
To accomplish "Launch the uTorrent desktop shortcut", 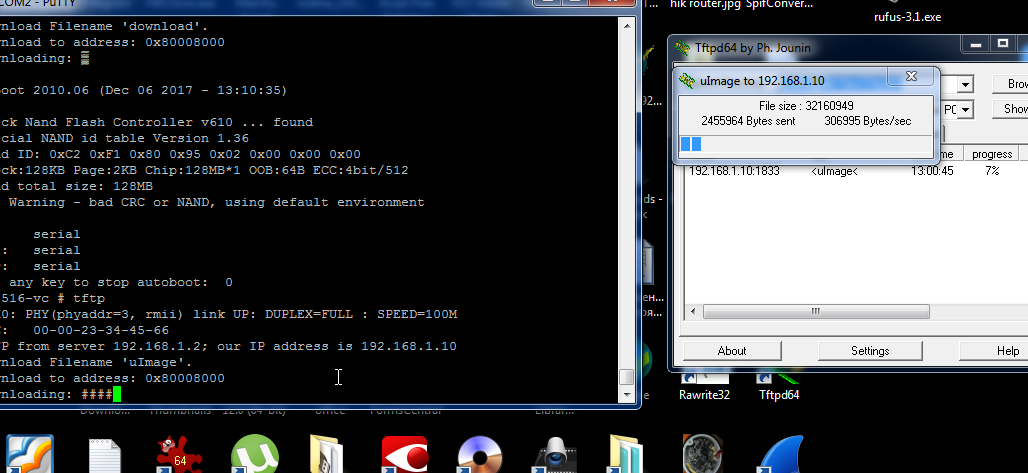I will [x=254, y=455].
